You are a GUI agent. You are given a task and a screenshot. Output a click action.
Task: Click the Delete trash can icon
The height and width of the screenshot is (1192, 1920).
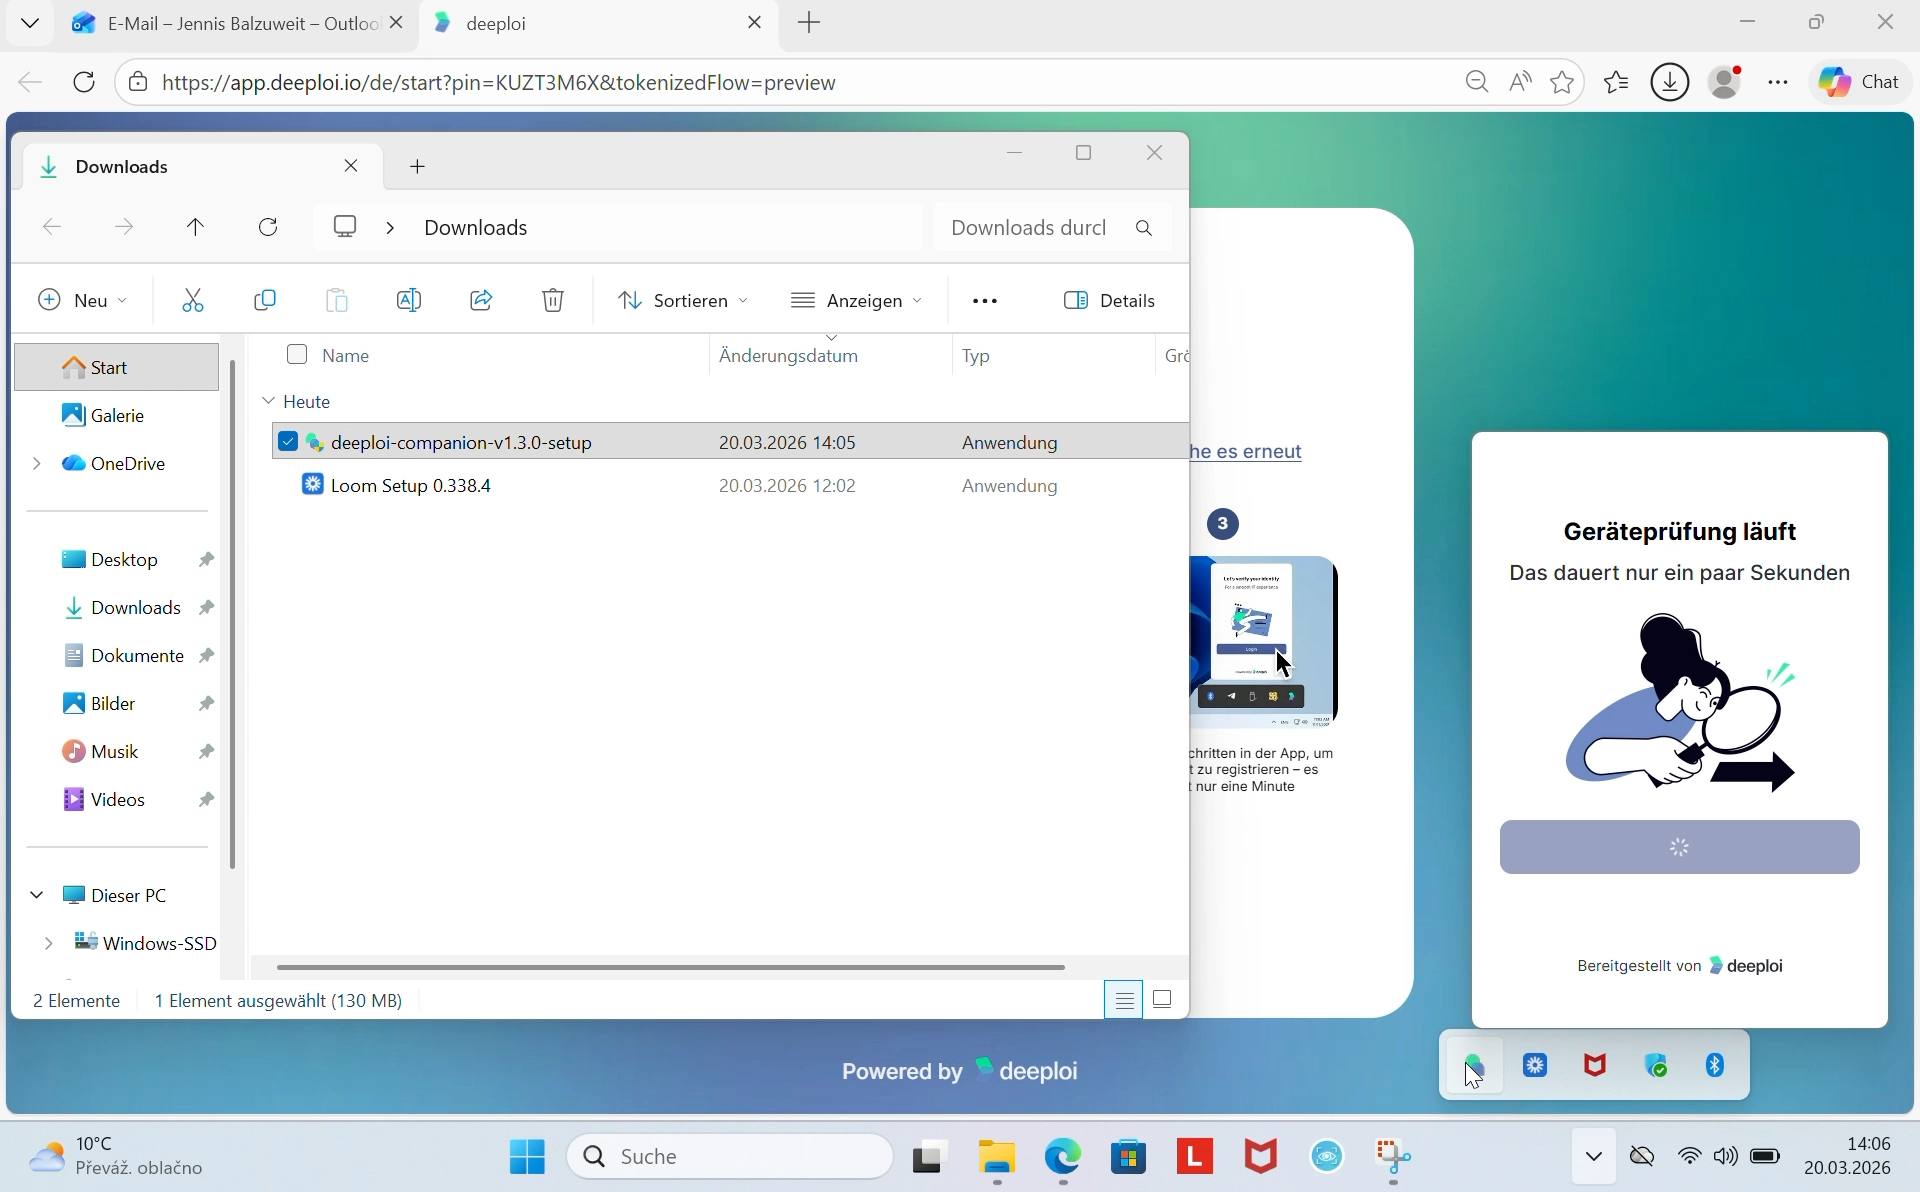pos(553,300)
